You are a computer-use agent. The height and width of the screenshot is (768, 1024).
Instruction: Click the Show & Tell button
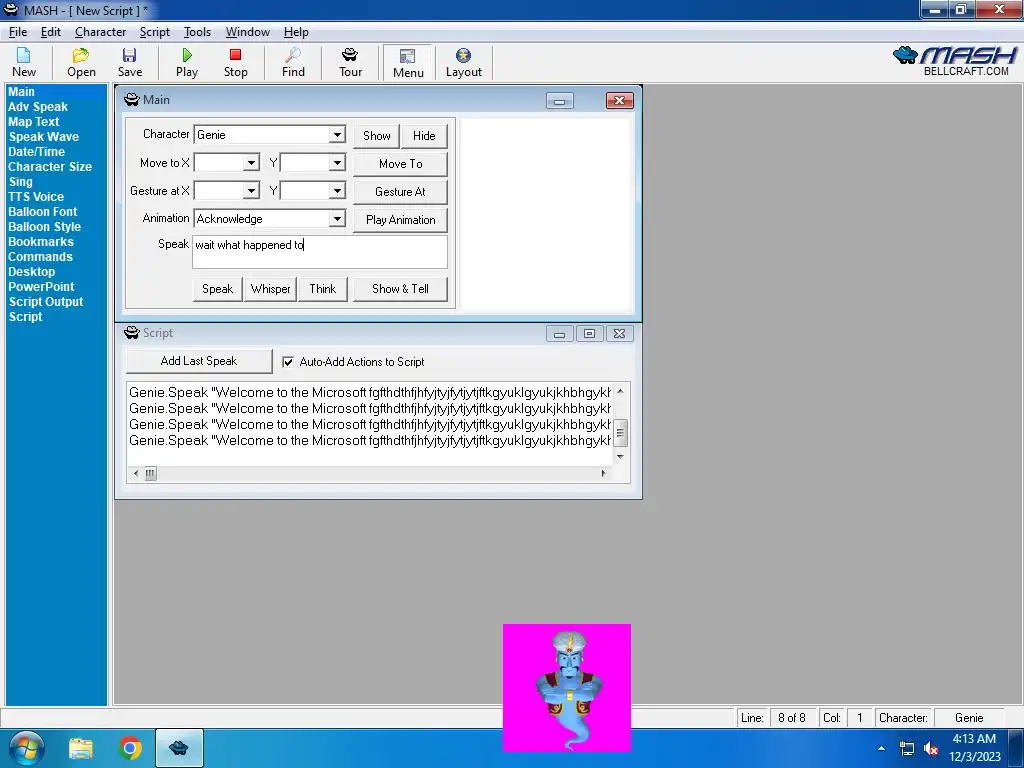coord(400,289)
